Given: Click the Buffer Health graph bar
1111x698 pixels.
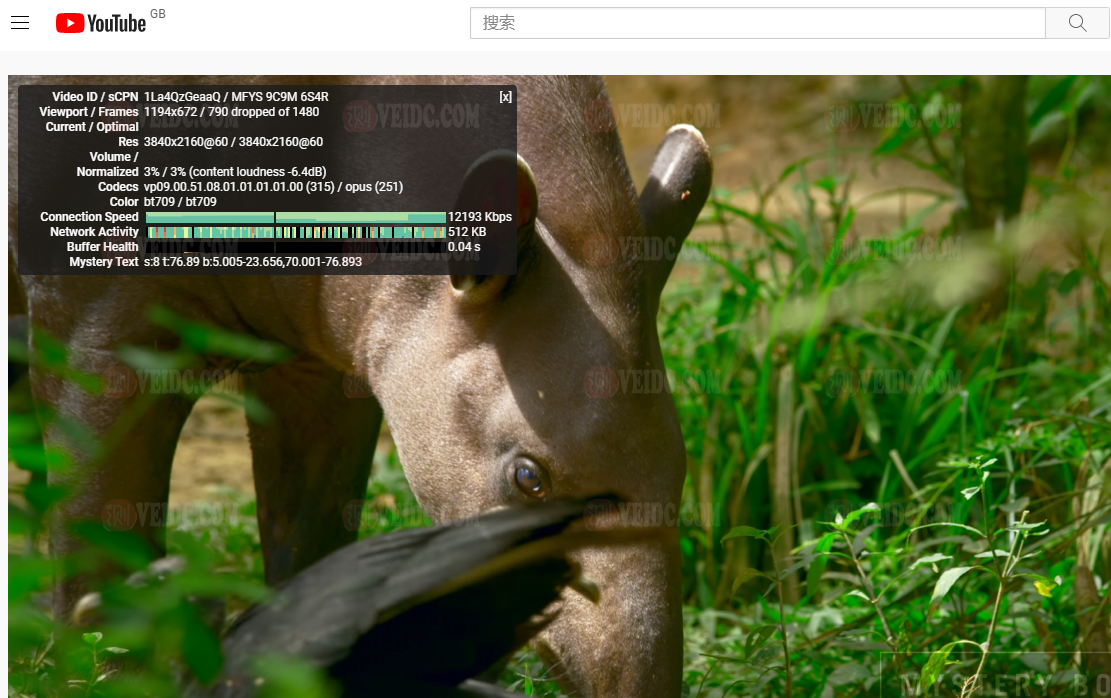Looking at the screenshot, I should (x=295, y=247).
